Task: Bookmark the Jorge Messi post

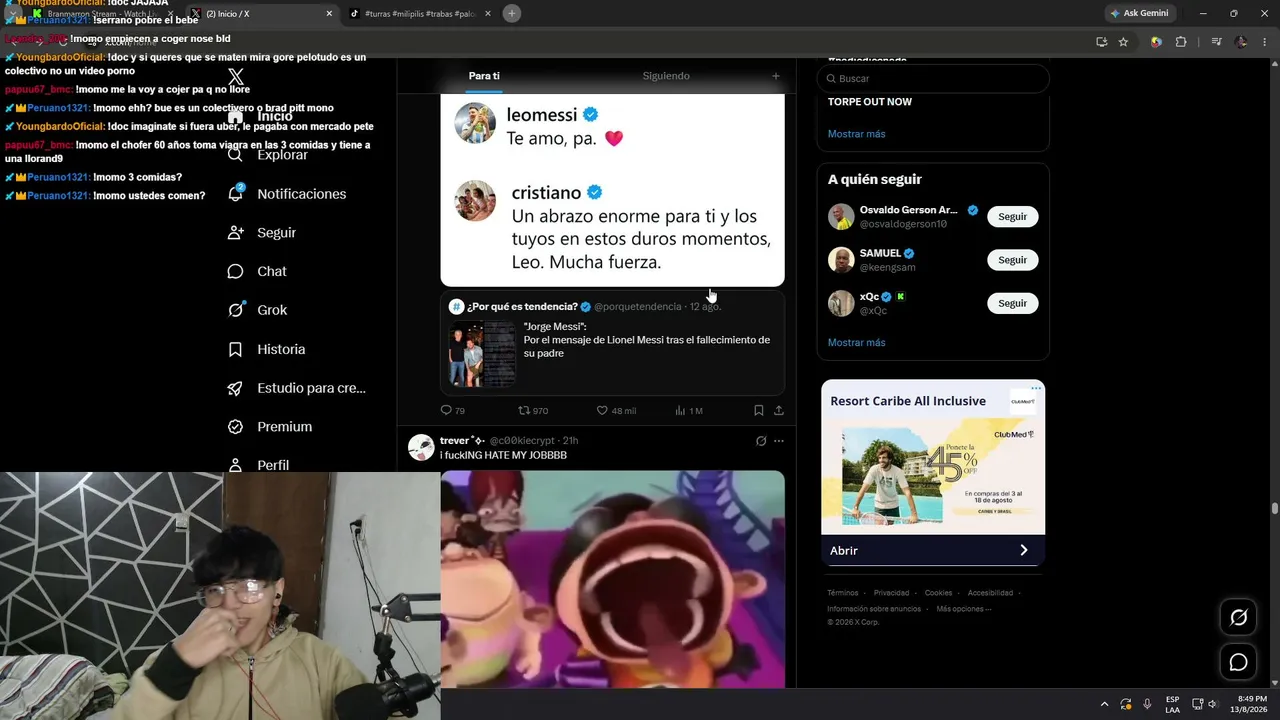Action: (759, 410)
